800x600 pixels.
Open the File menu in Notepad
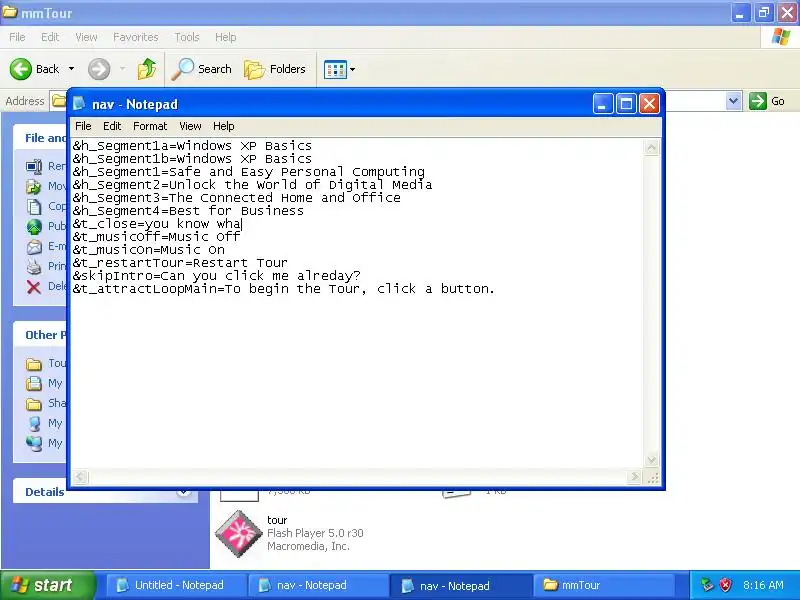click(83, 126)
